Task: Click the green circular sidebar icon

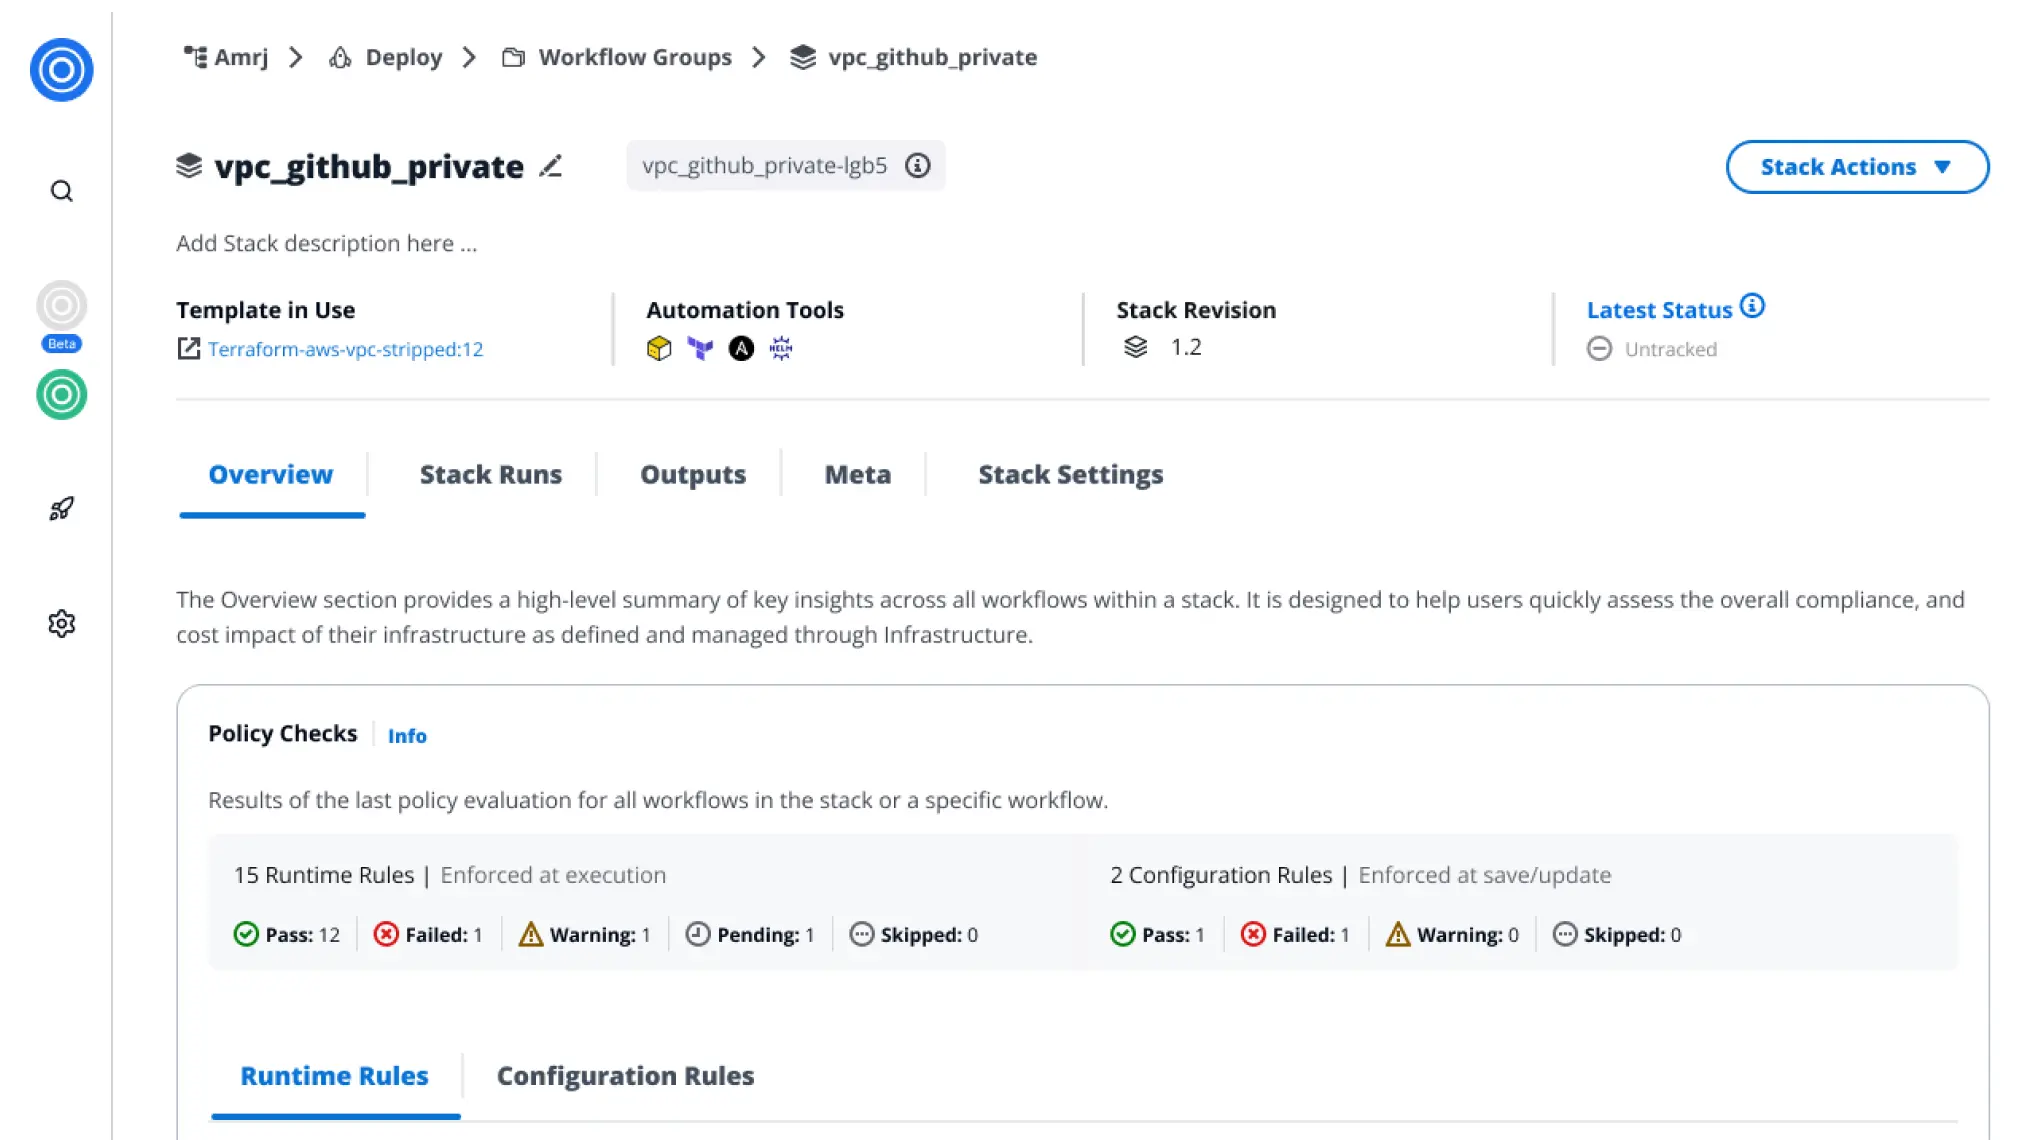Action: (61, 395)
